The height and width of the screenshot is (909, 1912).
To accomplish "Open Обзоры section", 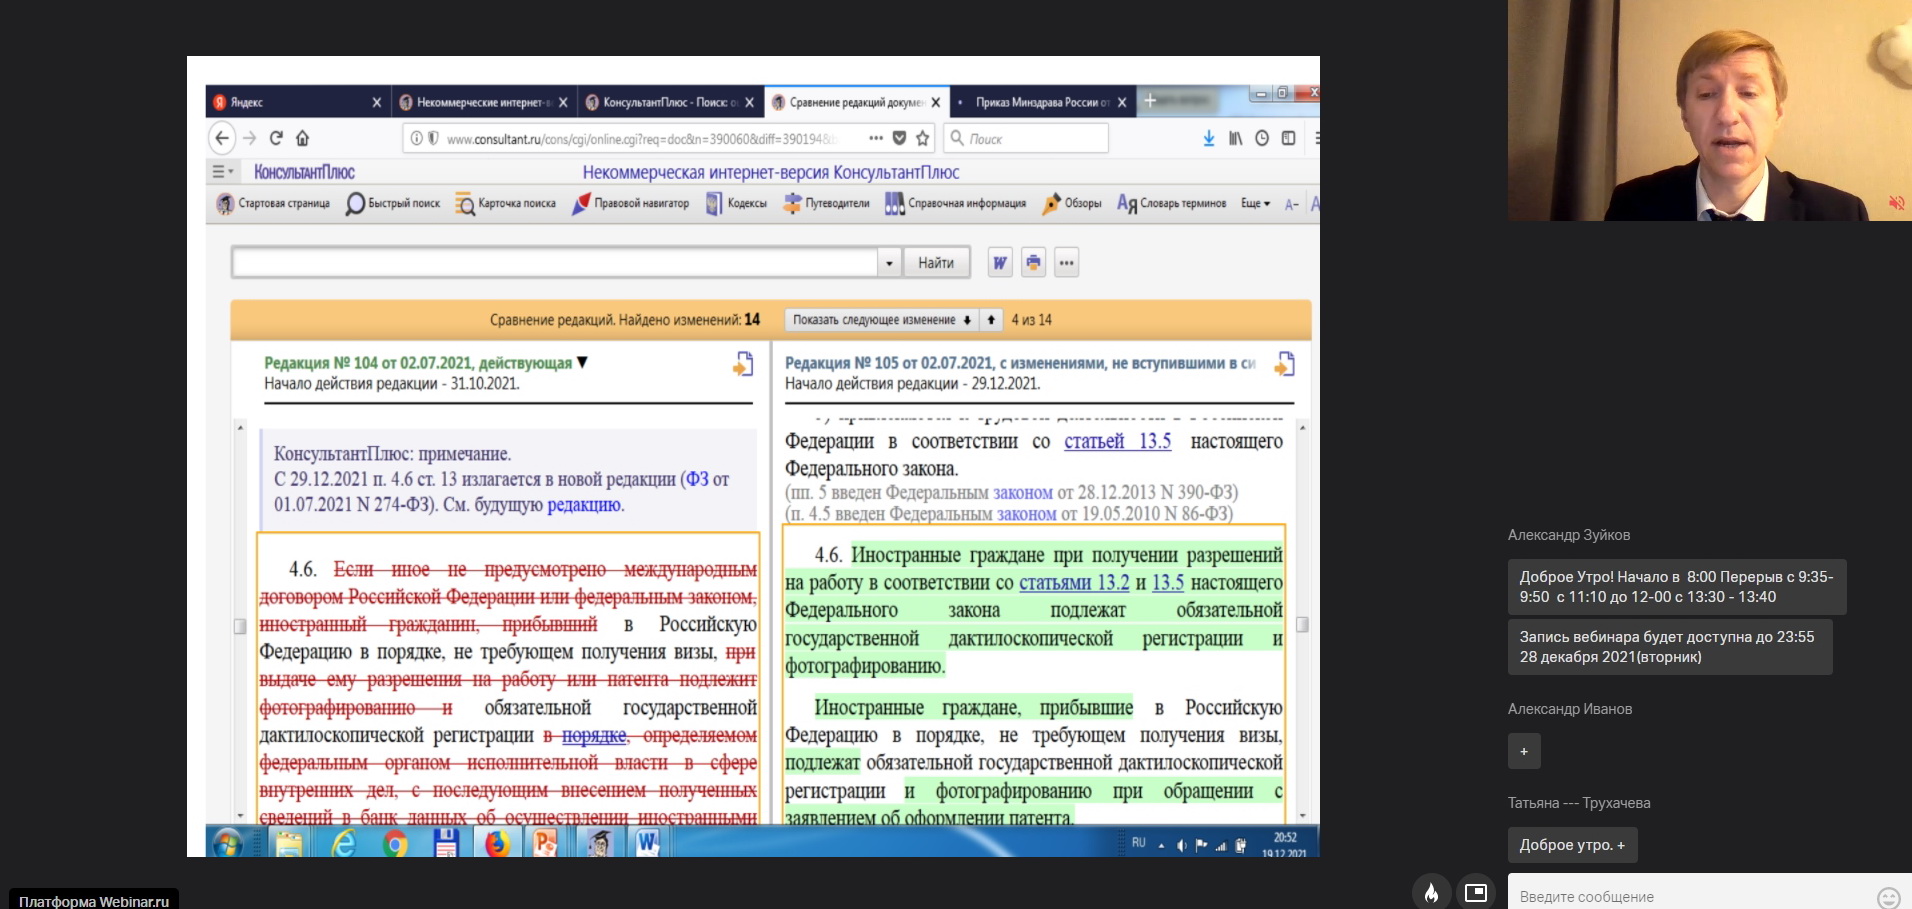I will click(1072, 204).
